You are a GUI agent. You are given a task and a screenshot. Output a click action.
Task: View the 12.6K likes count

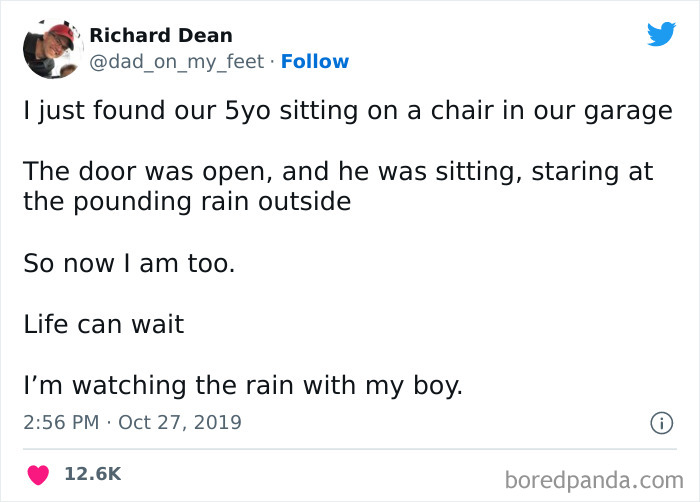coord(92,473)
